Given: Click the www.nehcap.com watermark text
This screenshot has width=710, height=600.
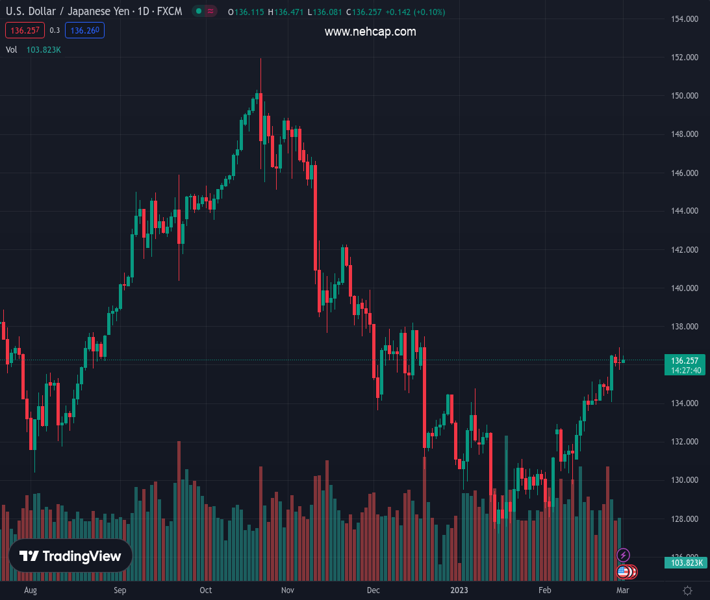Looking at the screenshot, I should (x=370, y=32).
